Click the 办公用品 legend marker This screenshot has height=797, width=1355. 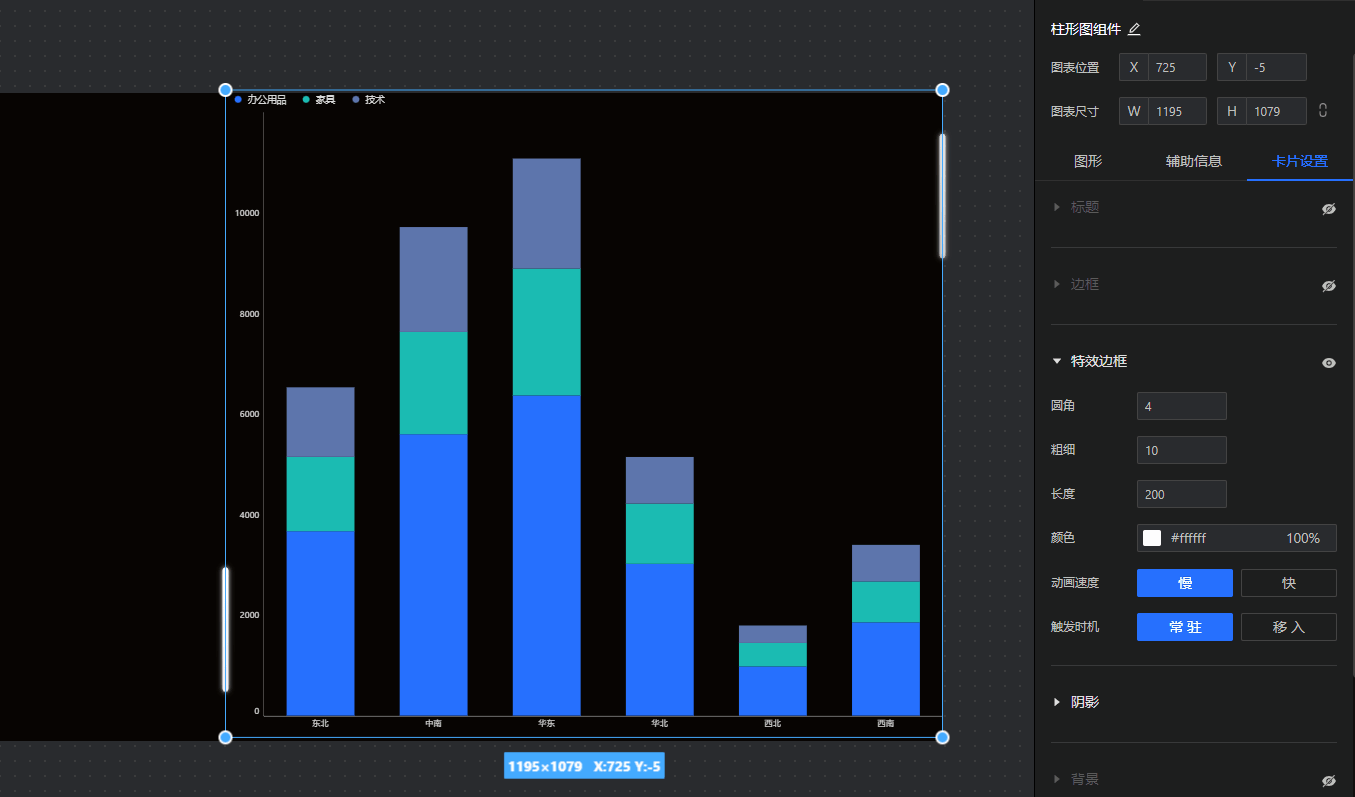coord(238,100)
